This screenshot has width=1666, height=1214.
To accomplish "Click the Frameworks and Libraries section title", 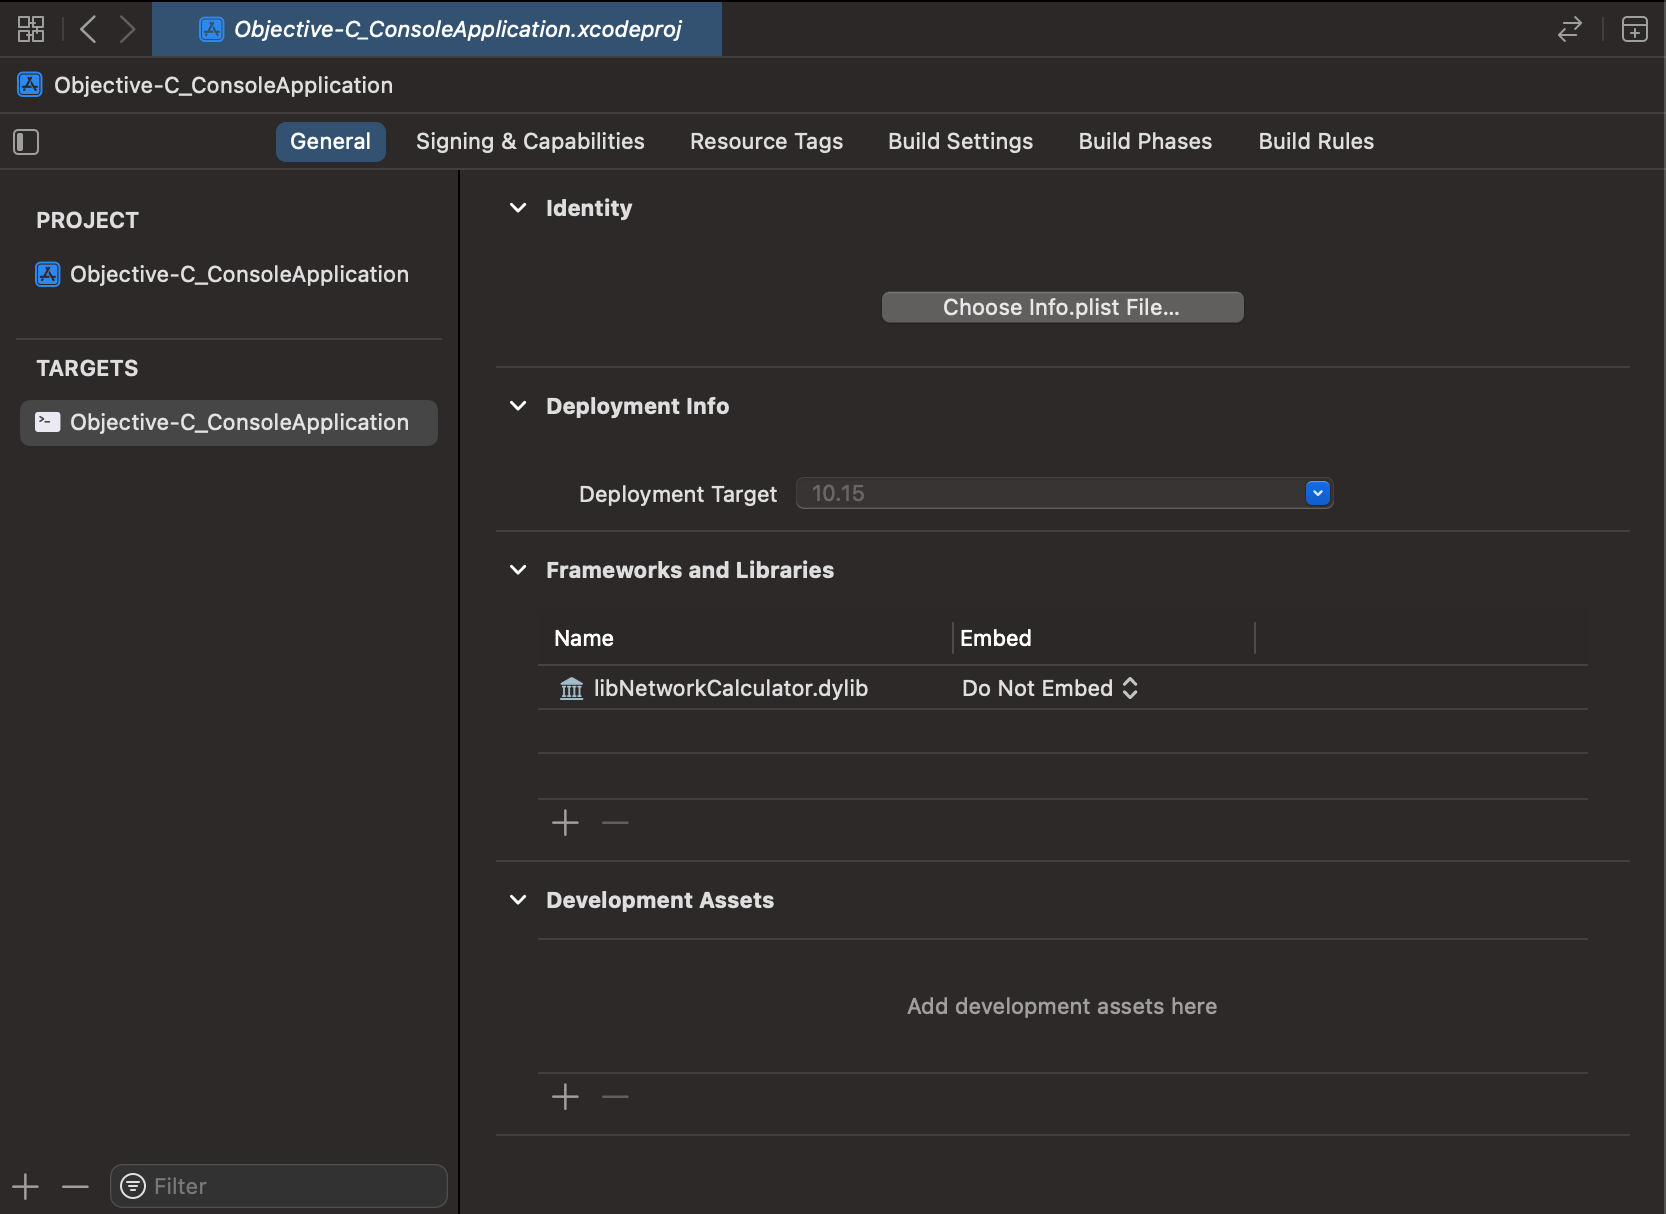I will (690, 570).
